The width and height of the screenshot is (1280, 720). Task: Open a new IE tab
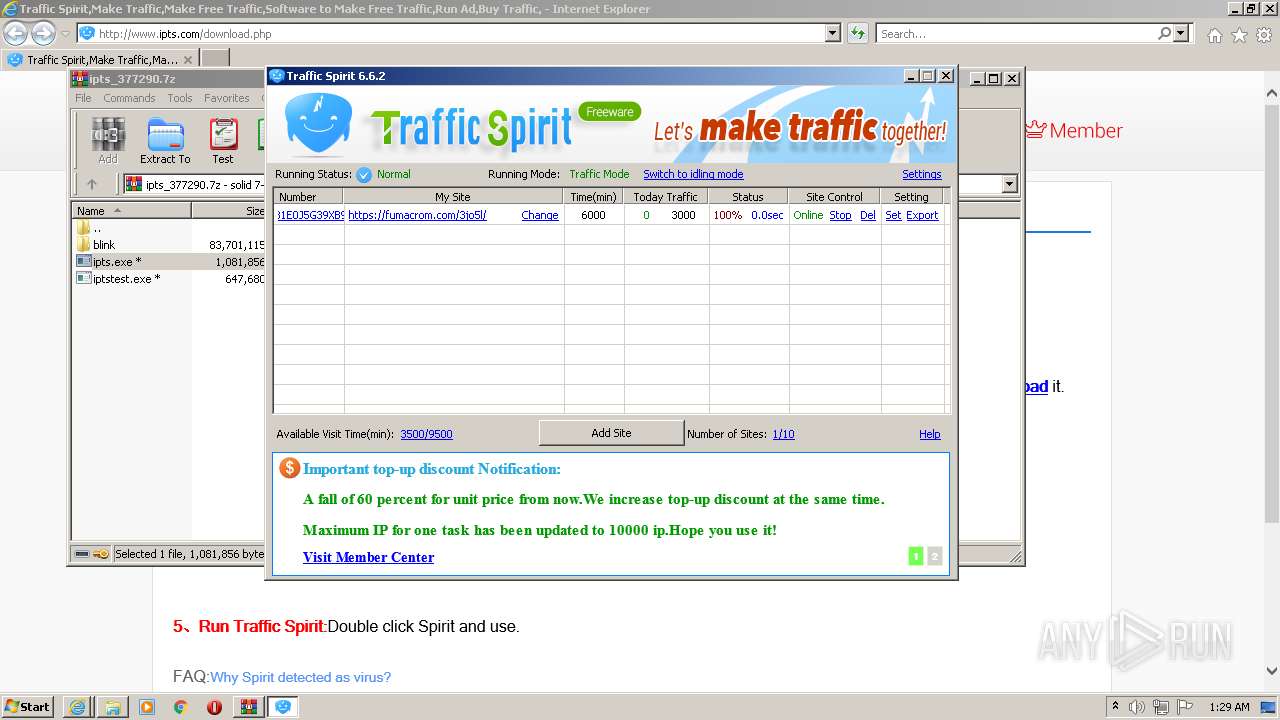click(x=215, y=59)
